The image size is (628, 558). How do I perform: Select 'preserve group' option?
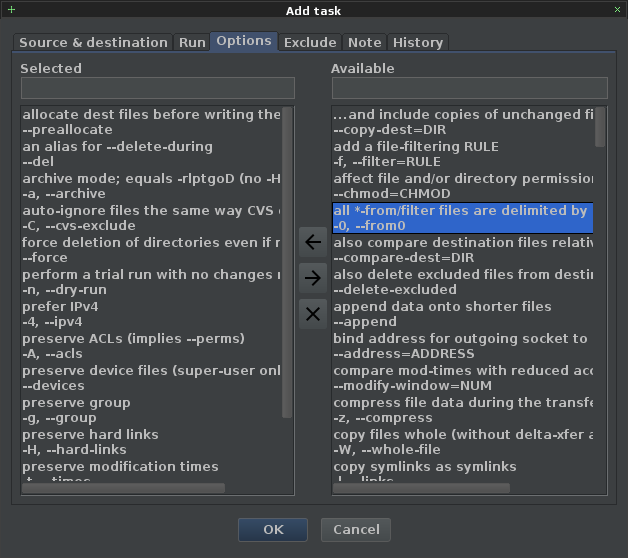(151, 411)
